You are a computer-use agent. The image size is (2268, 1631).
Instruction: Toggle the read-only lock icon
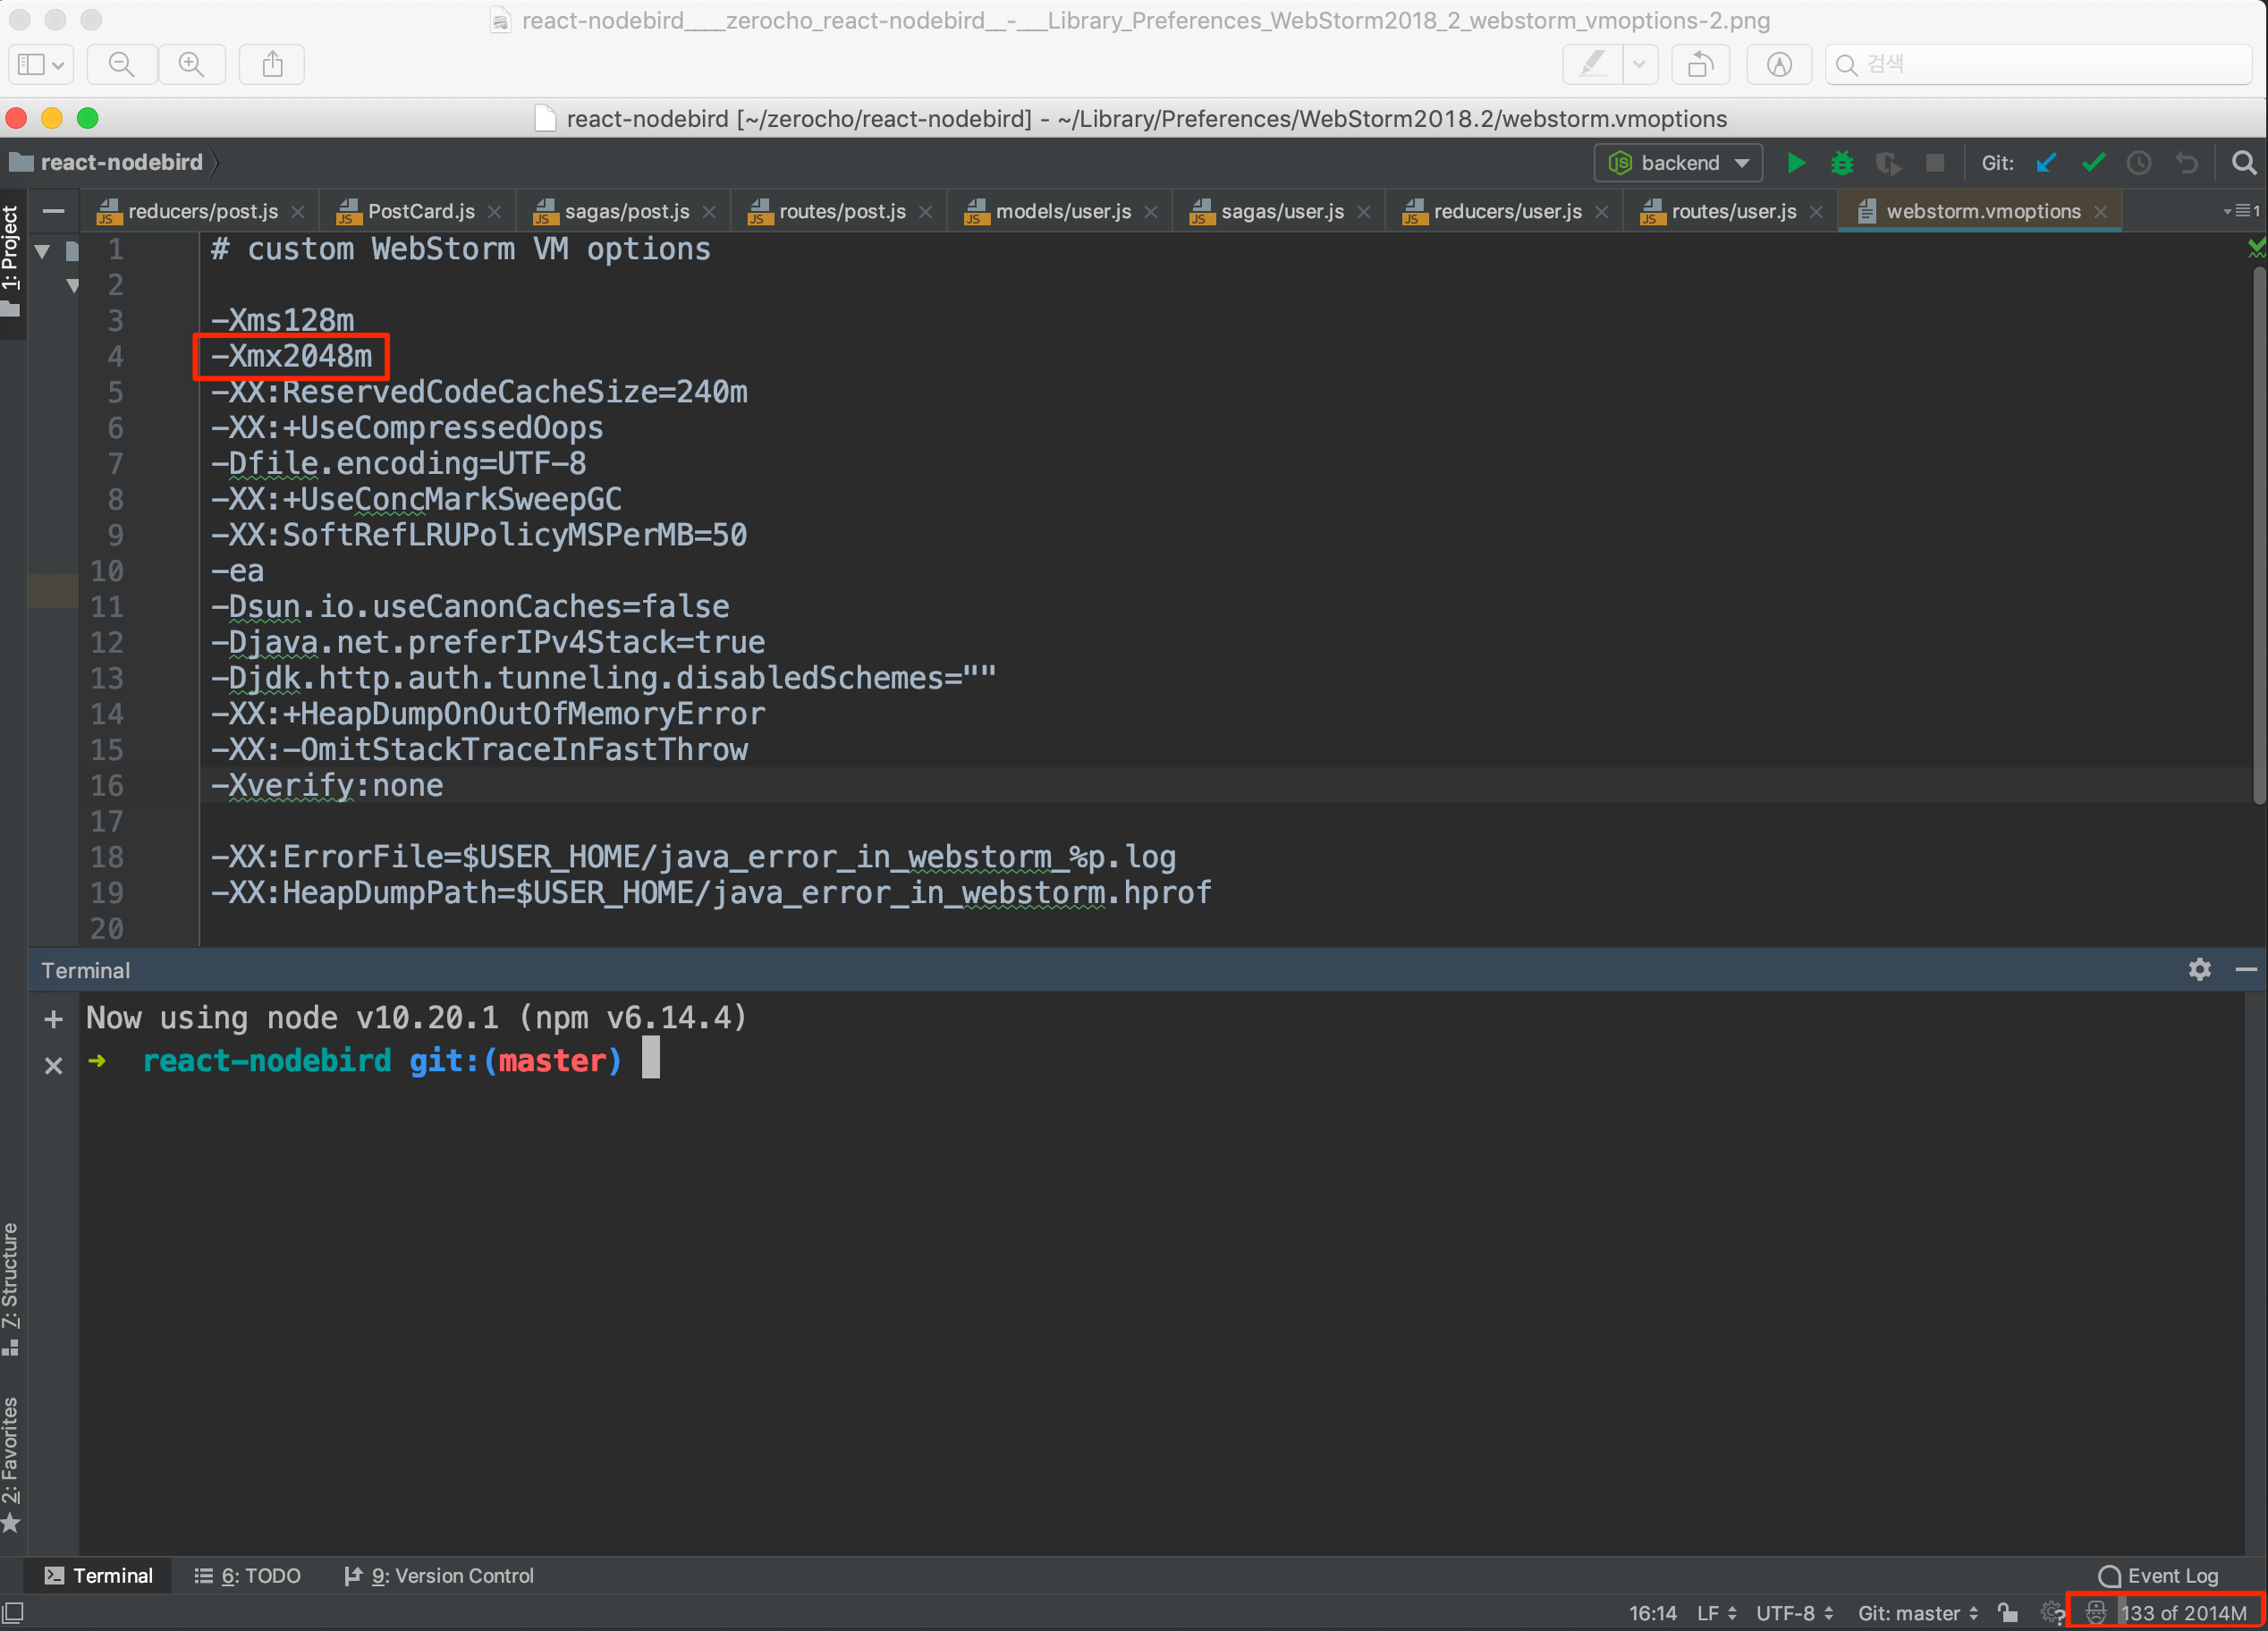2008,1612
